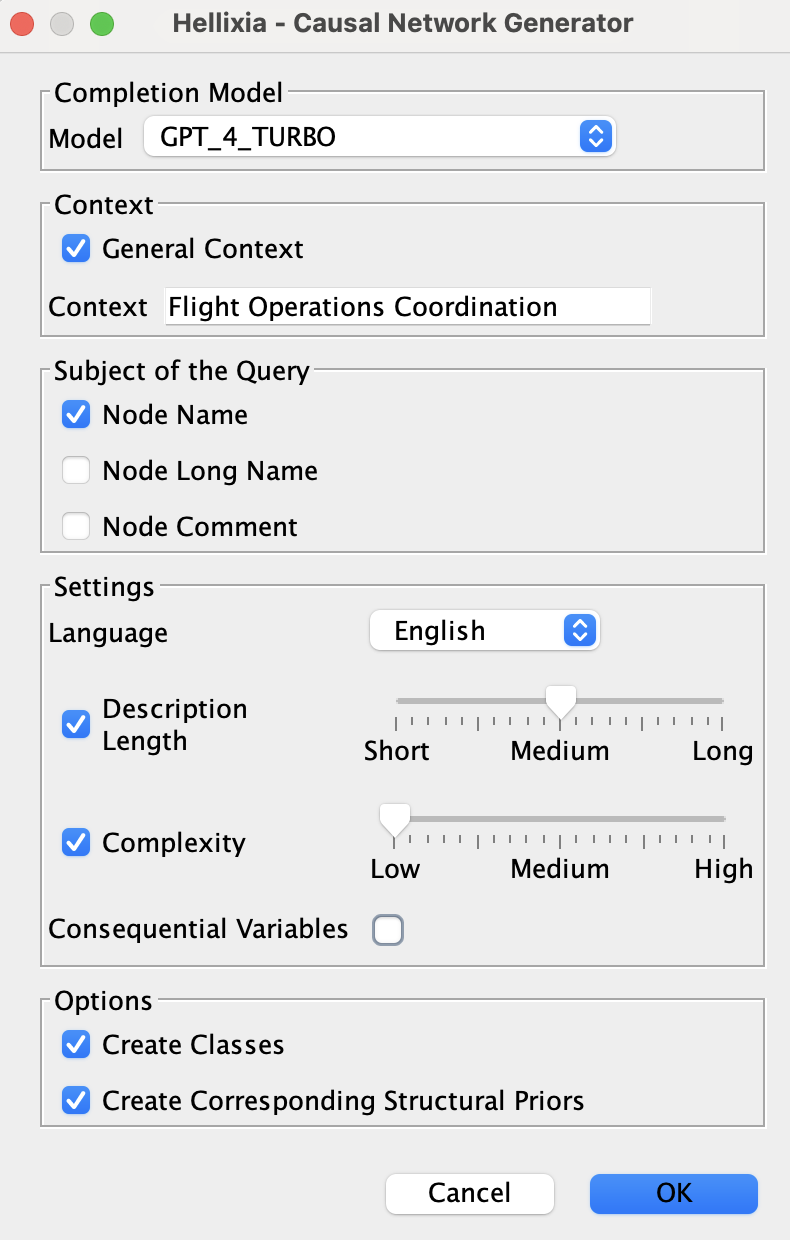Disable Create Corresponding Structural Priors

pyautogui.click(x=76, y=1101)
